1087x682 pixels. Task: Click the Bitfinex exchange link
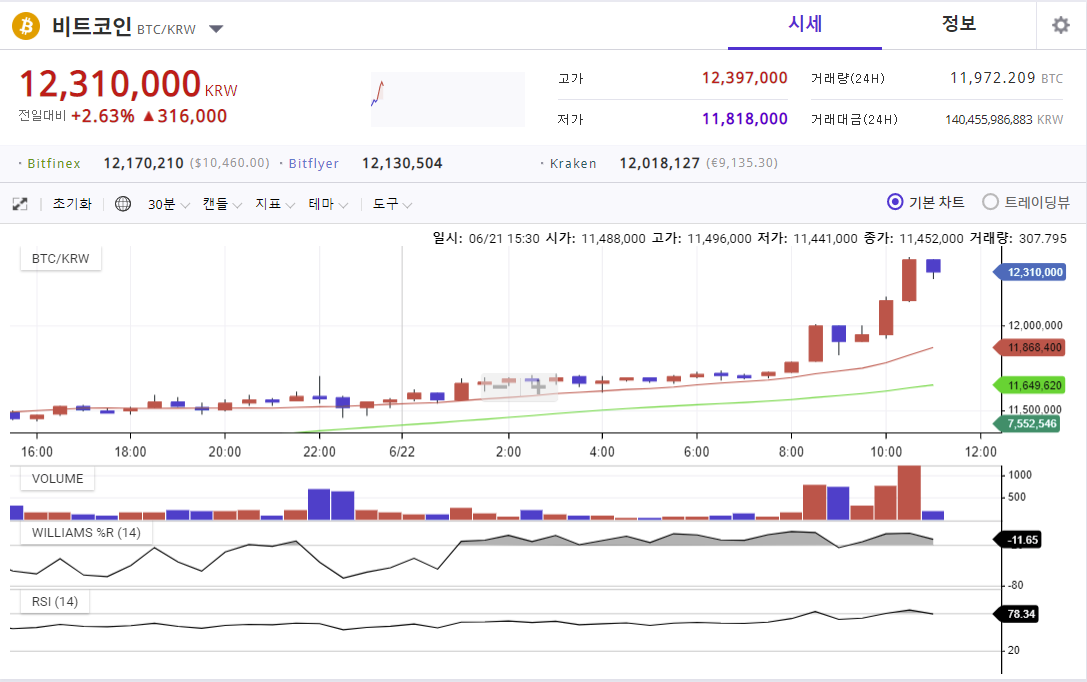(x=54, y=164)
